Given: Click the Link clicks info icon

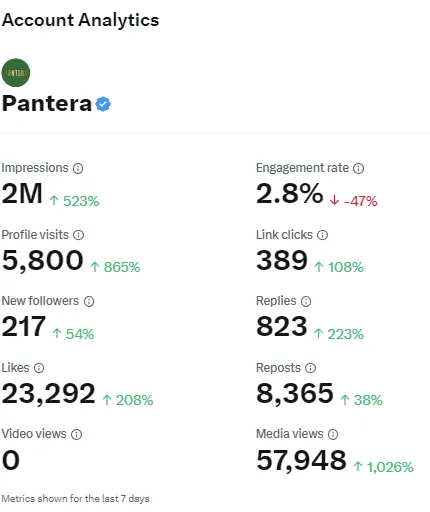Looking at the screenshot, I should click(322, 235).
